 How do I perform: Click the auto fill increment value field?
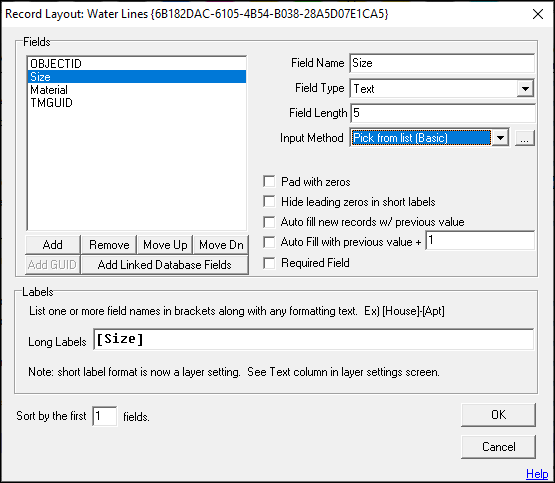pyautogui.click(x=480, y=241)
